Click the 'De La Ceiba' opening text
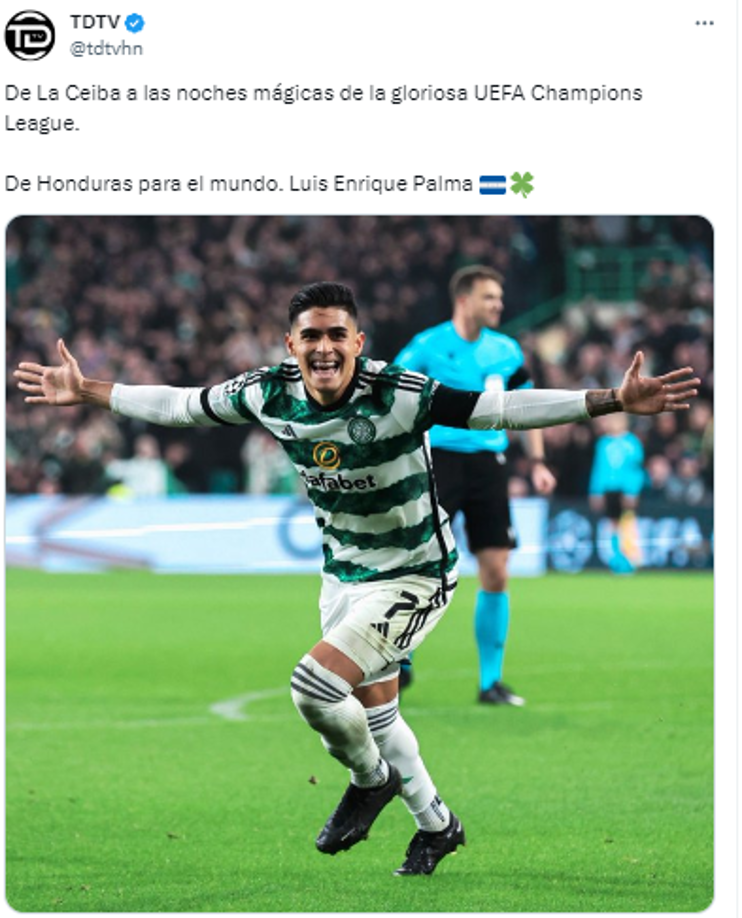742x918 pixels. [x=63, y=93]
